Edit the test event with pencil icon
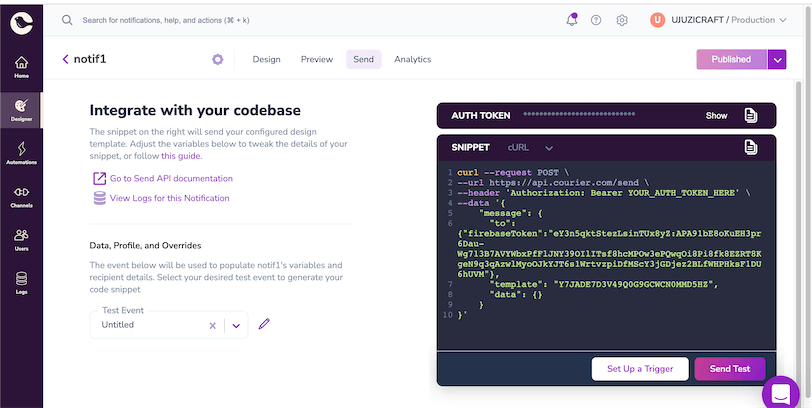 264,324
